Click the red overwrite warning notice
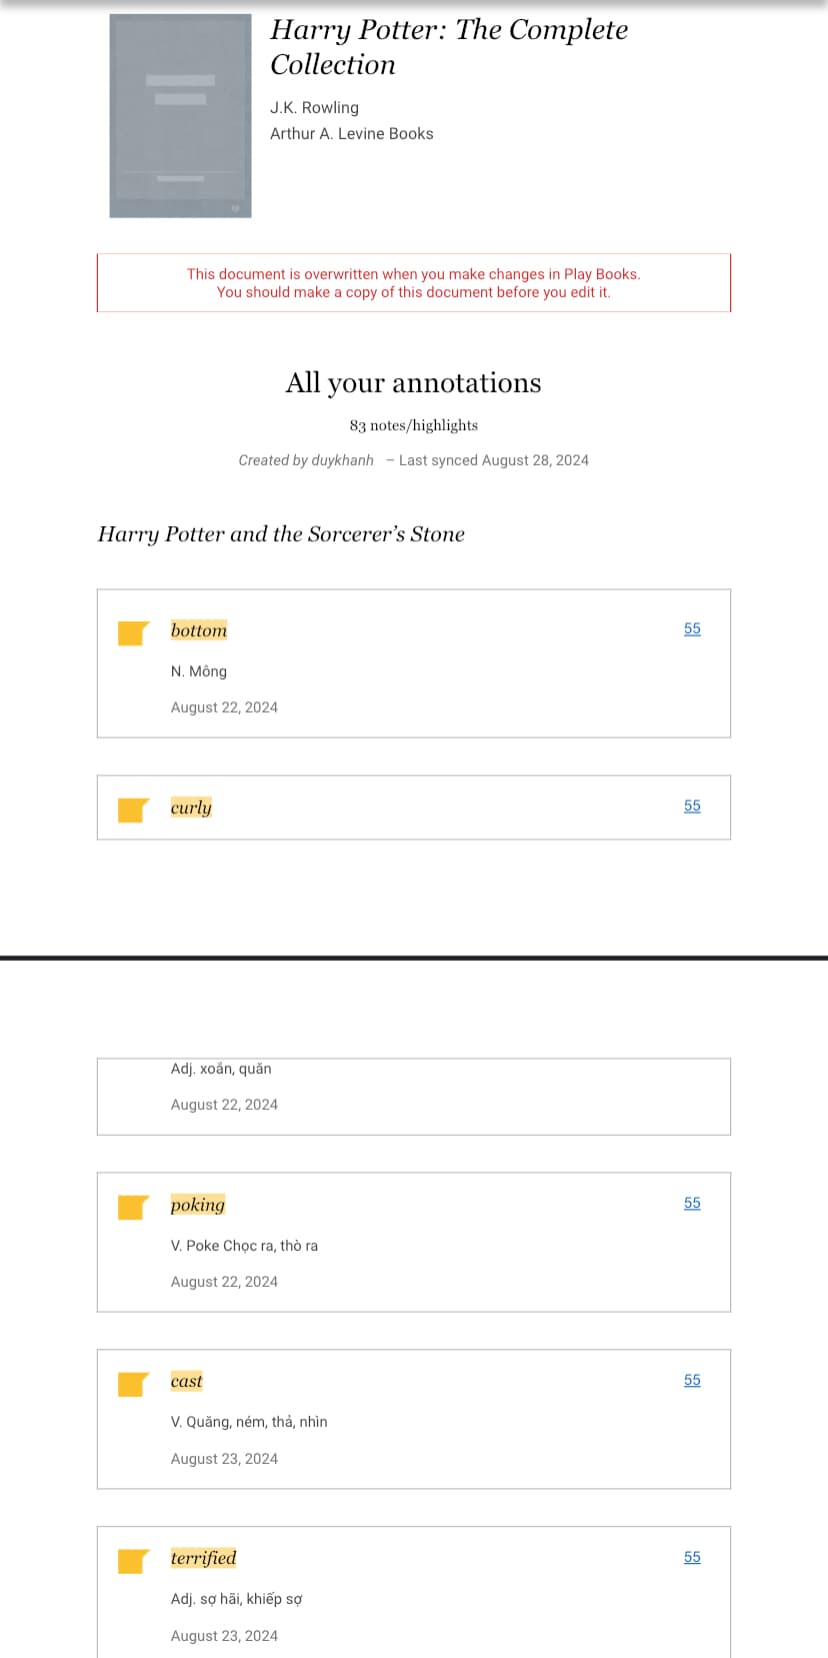Image resolution: width=828 pixels, height=1658 pixels. [x=414, y=283]
